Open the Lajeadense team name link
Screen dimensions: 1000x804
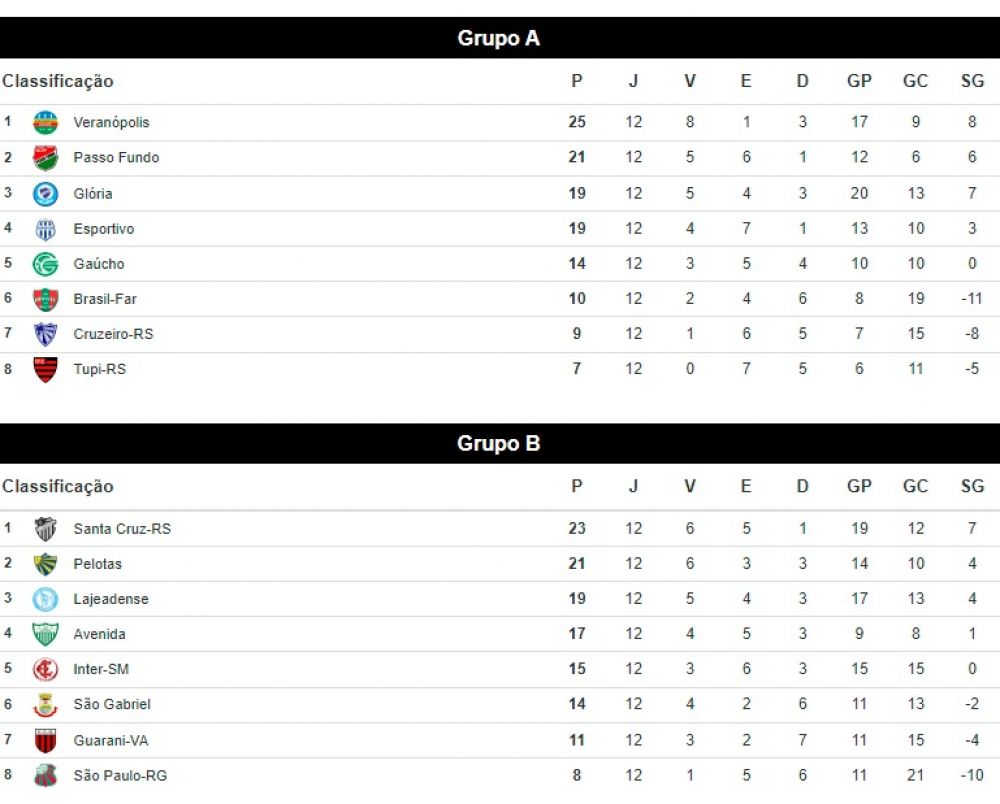[x=111, y=599]
